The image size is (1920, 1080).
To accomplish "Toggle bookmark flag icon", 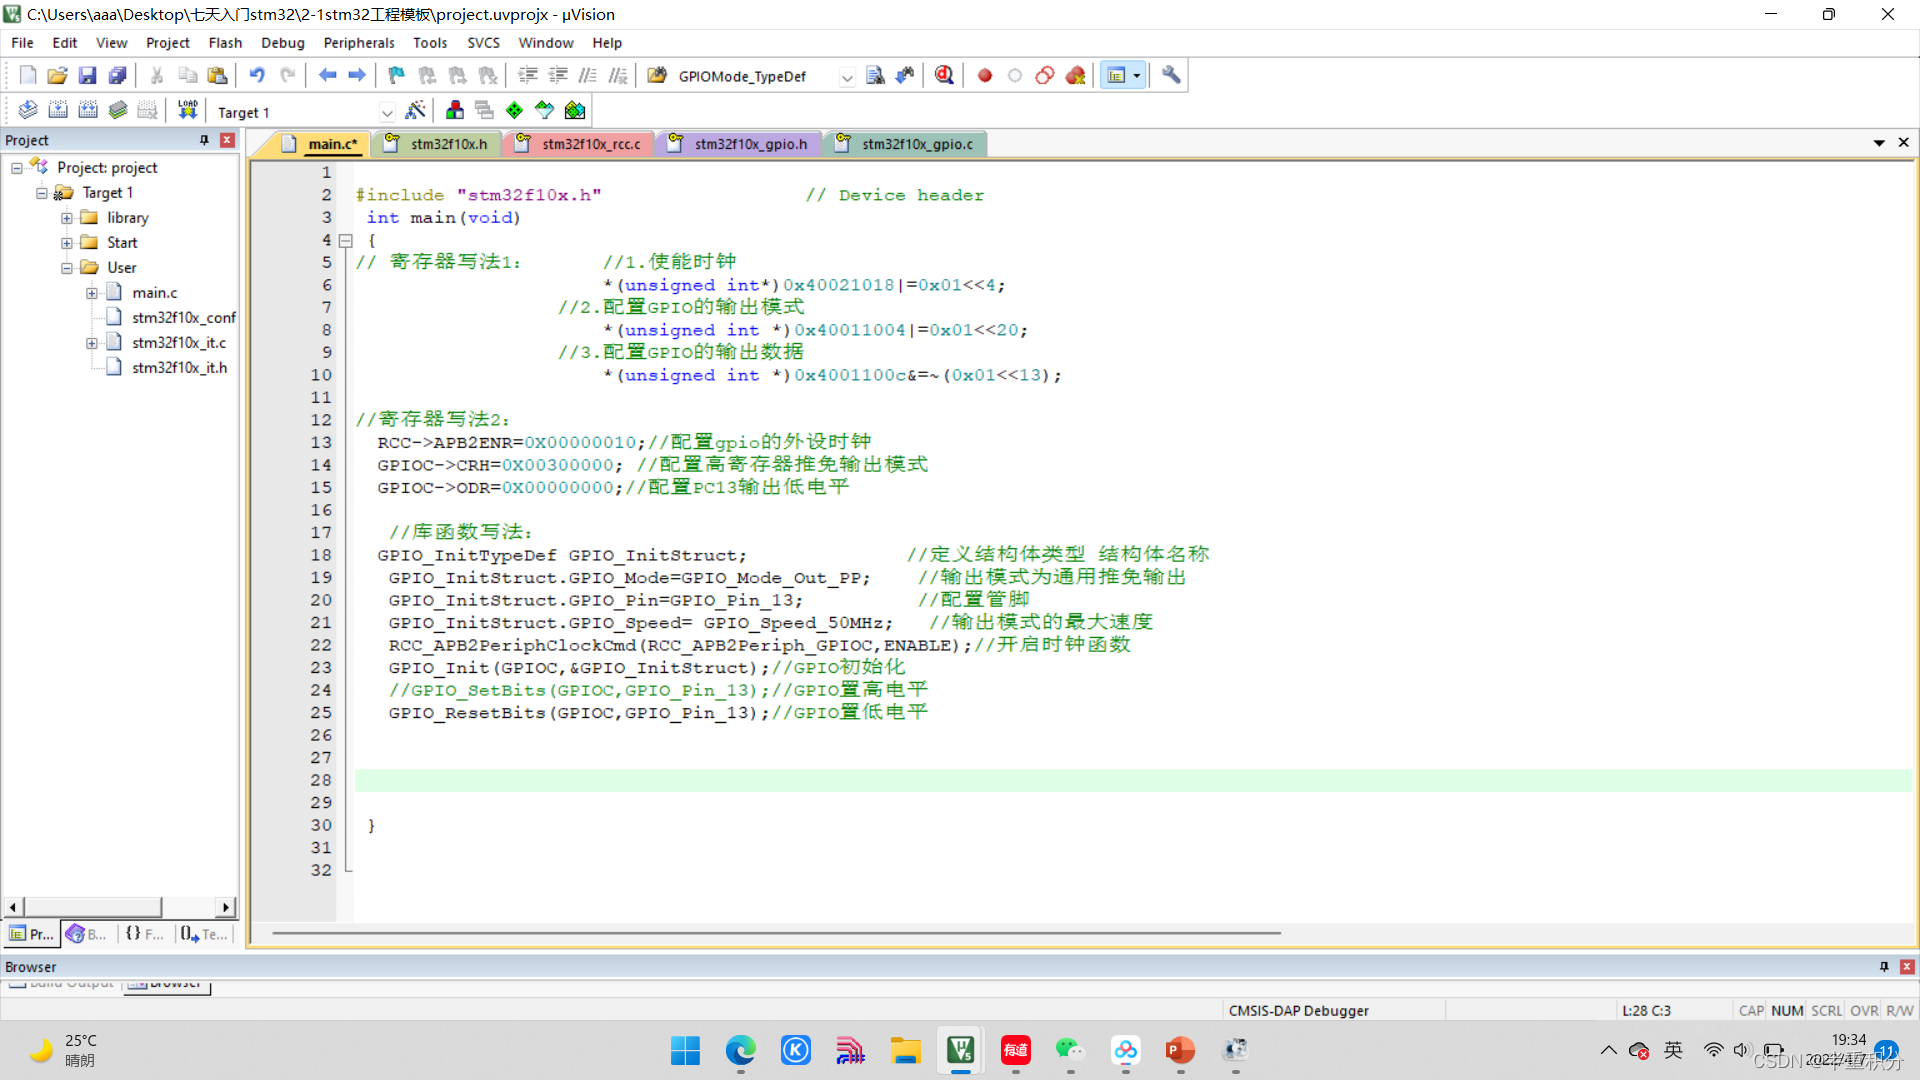I will [396, 75].
